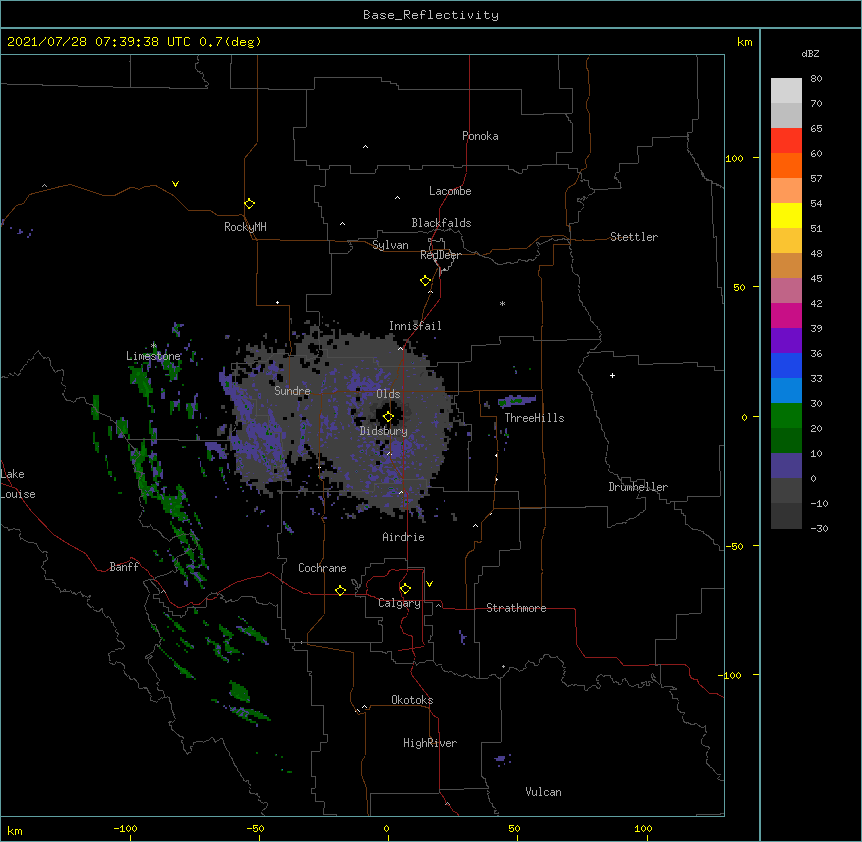Click the Sylvan city label

[x=390, y=245]
